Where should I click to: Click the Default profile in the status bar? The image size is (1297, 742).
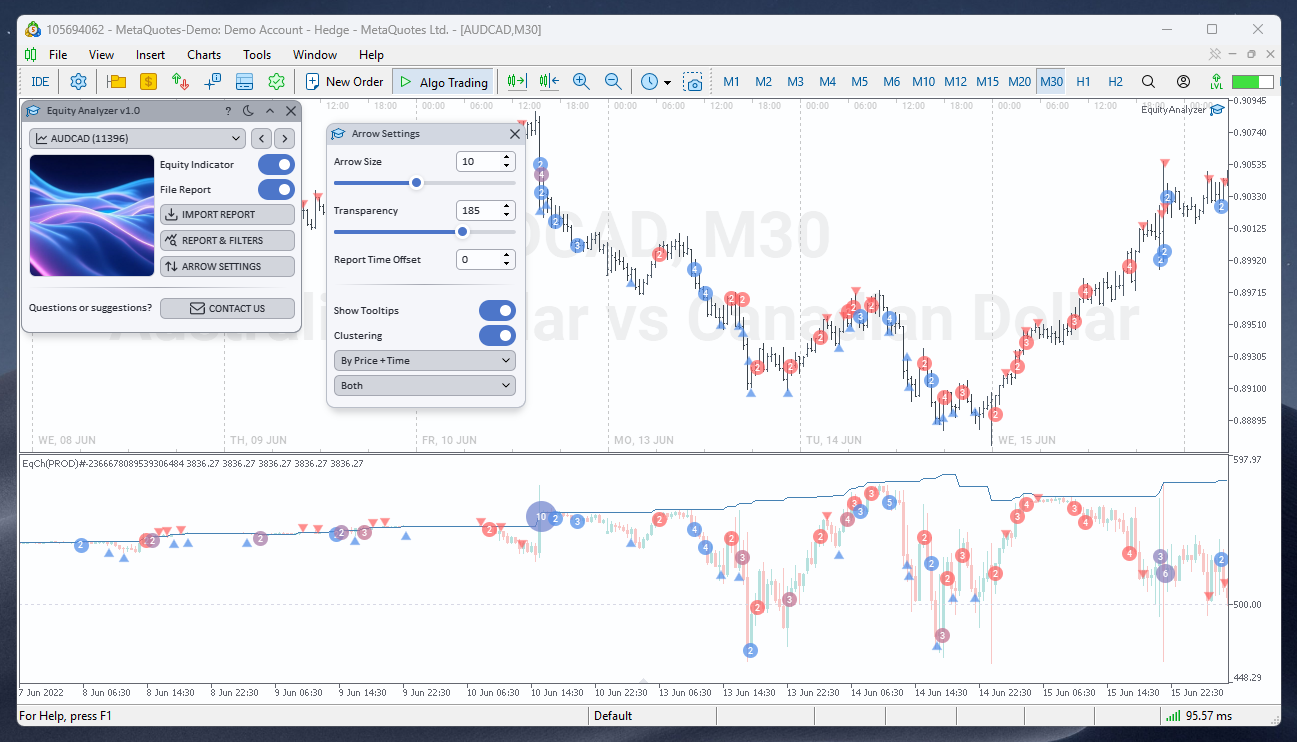(x=613, y=716)
